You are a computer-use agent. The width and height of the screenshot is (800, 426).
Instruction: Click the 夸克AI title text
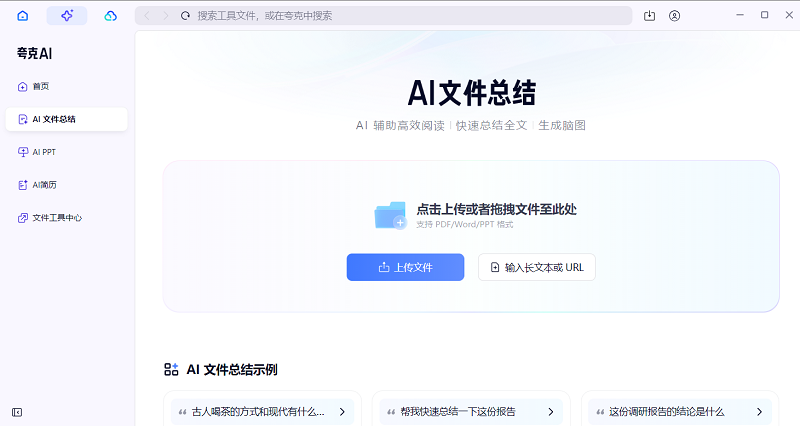tap(34, 54)
